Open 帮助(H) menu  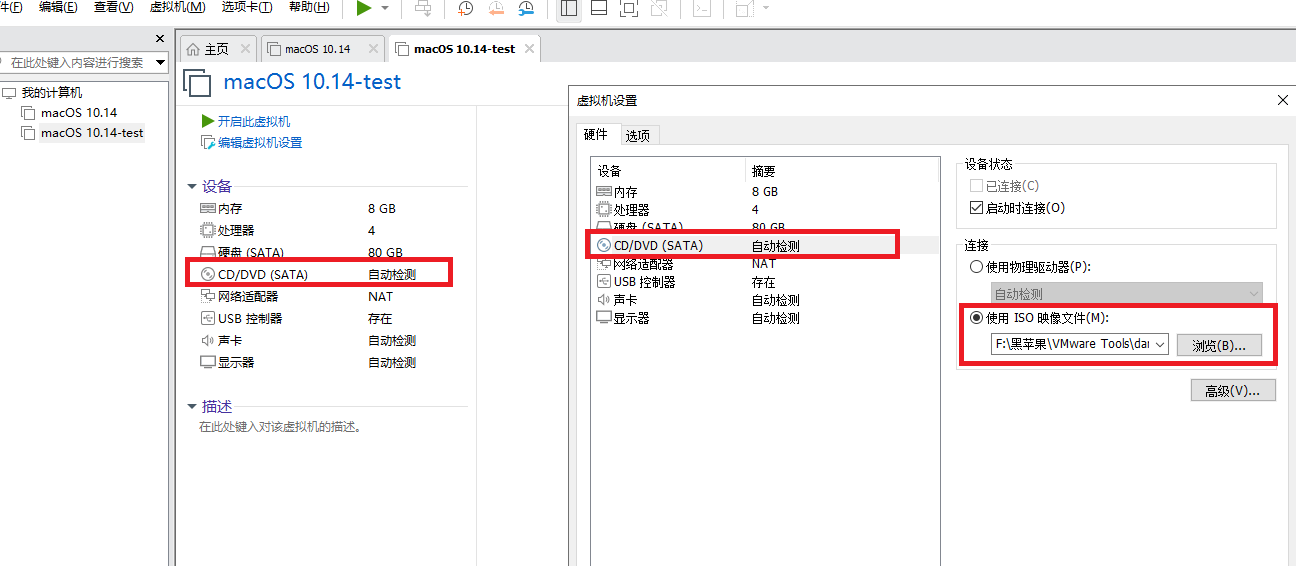pos(309,7)
